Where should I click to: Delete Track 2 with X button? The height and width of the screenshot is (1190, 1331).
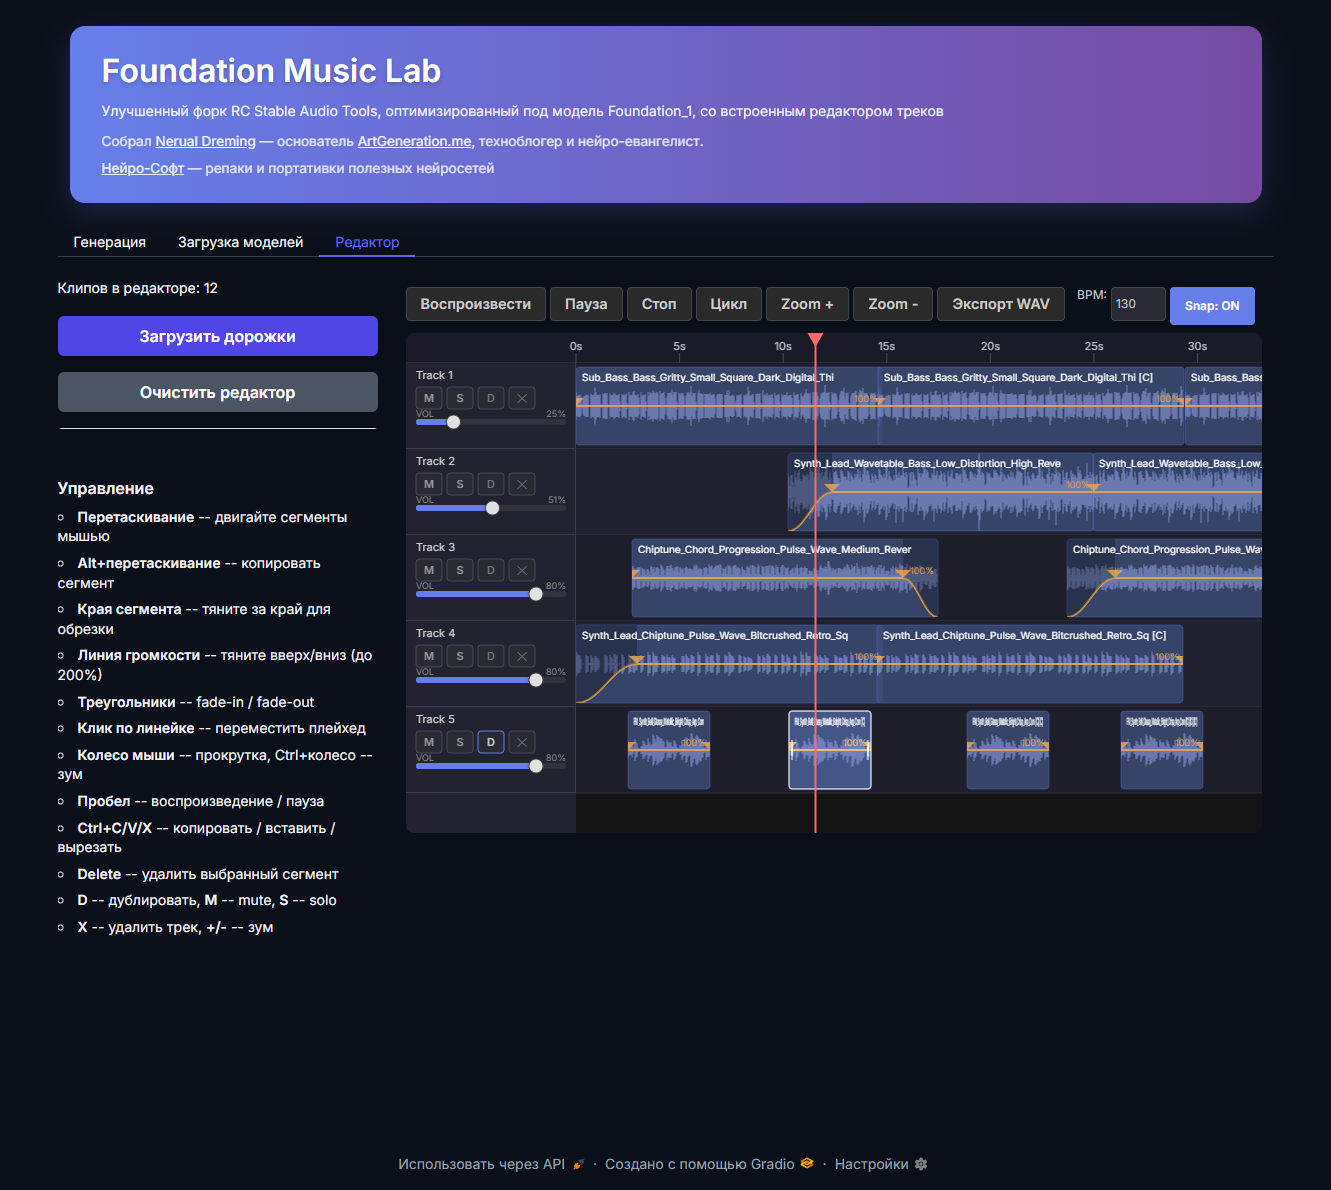click(x=522, y=484)
